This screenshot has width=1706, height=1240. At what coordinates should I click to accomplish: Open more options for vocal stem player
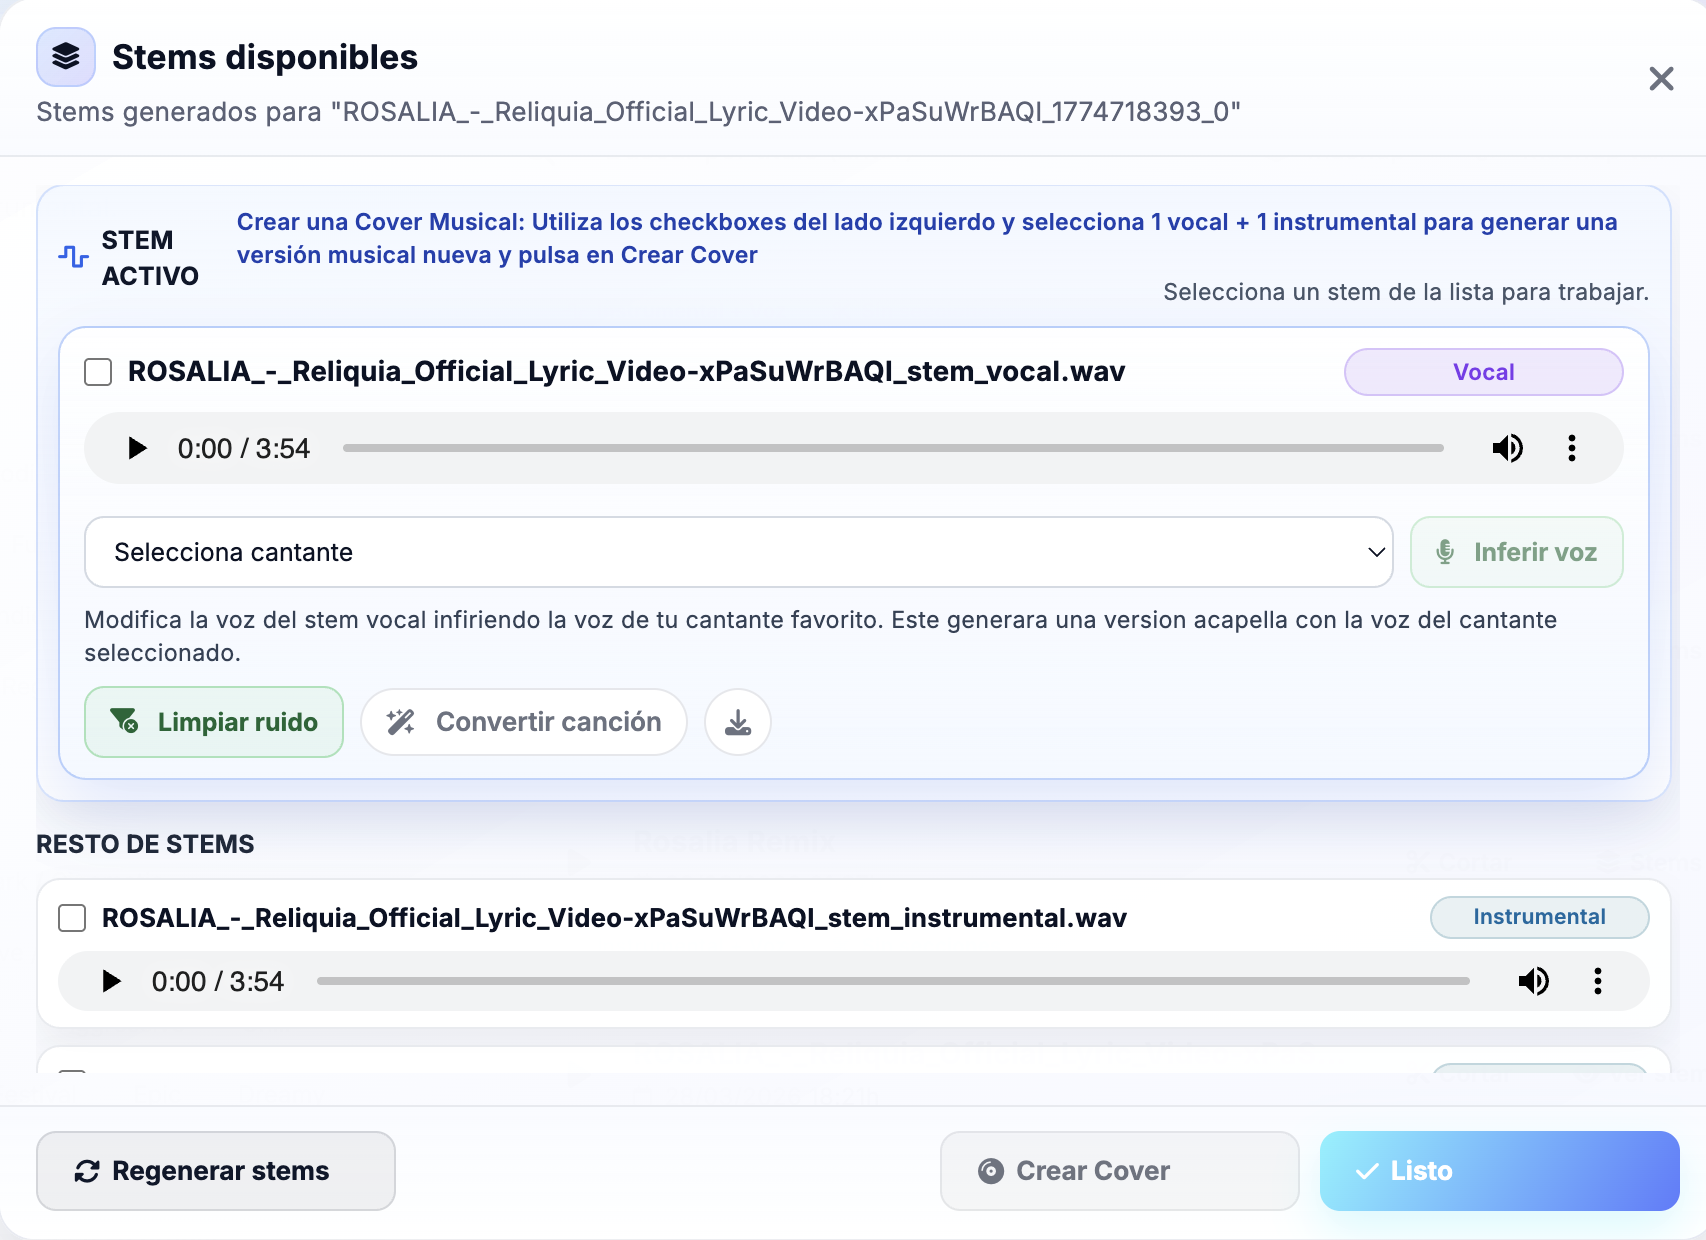[1572, 448]
